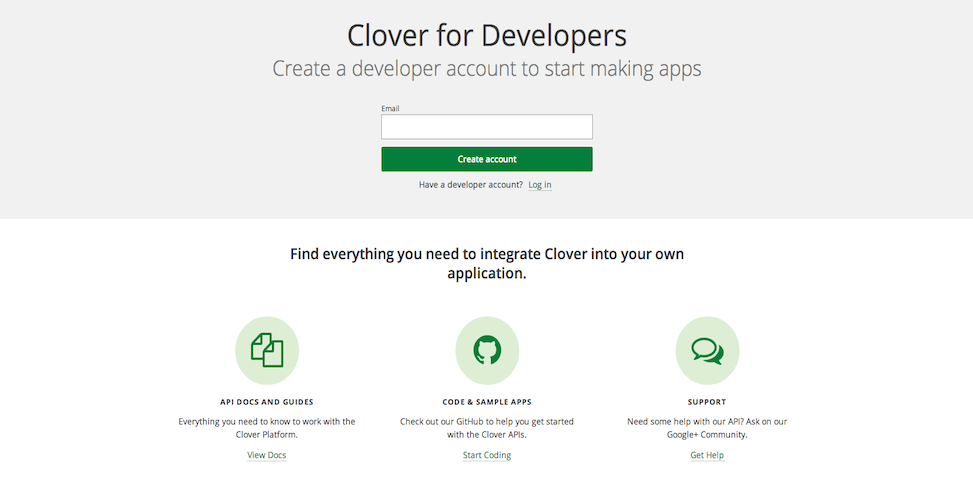Click 'Create a developer account to start making apps'

coord(487,68)
